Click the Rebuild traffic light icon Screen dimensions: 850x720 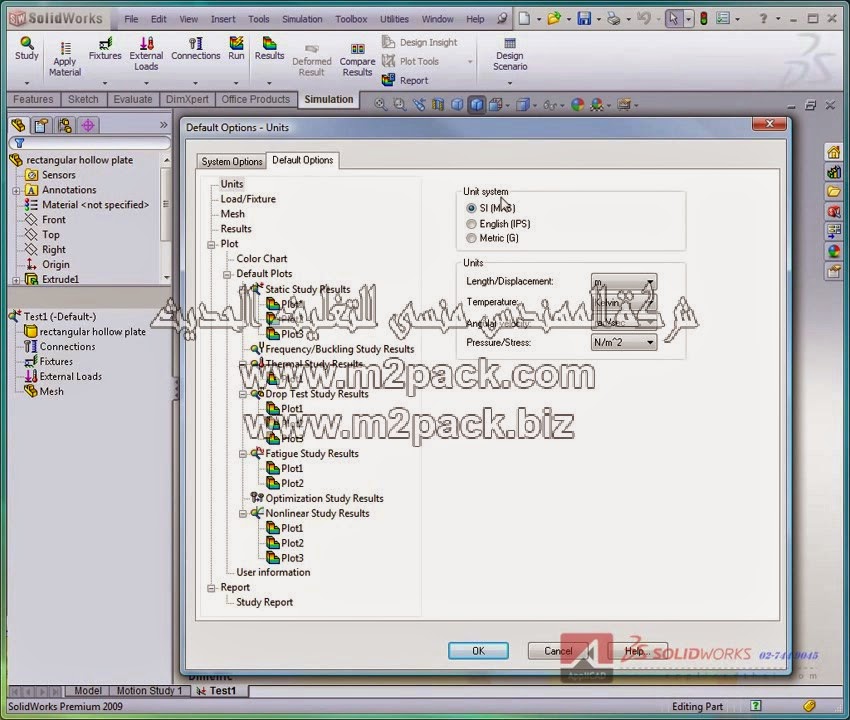coord(704,19)
